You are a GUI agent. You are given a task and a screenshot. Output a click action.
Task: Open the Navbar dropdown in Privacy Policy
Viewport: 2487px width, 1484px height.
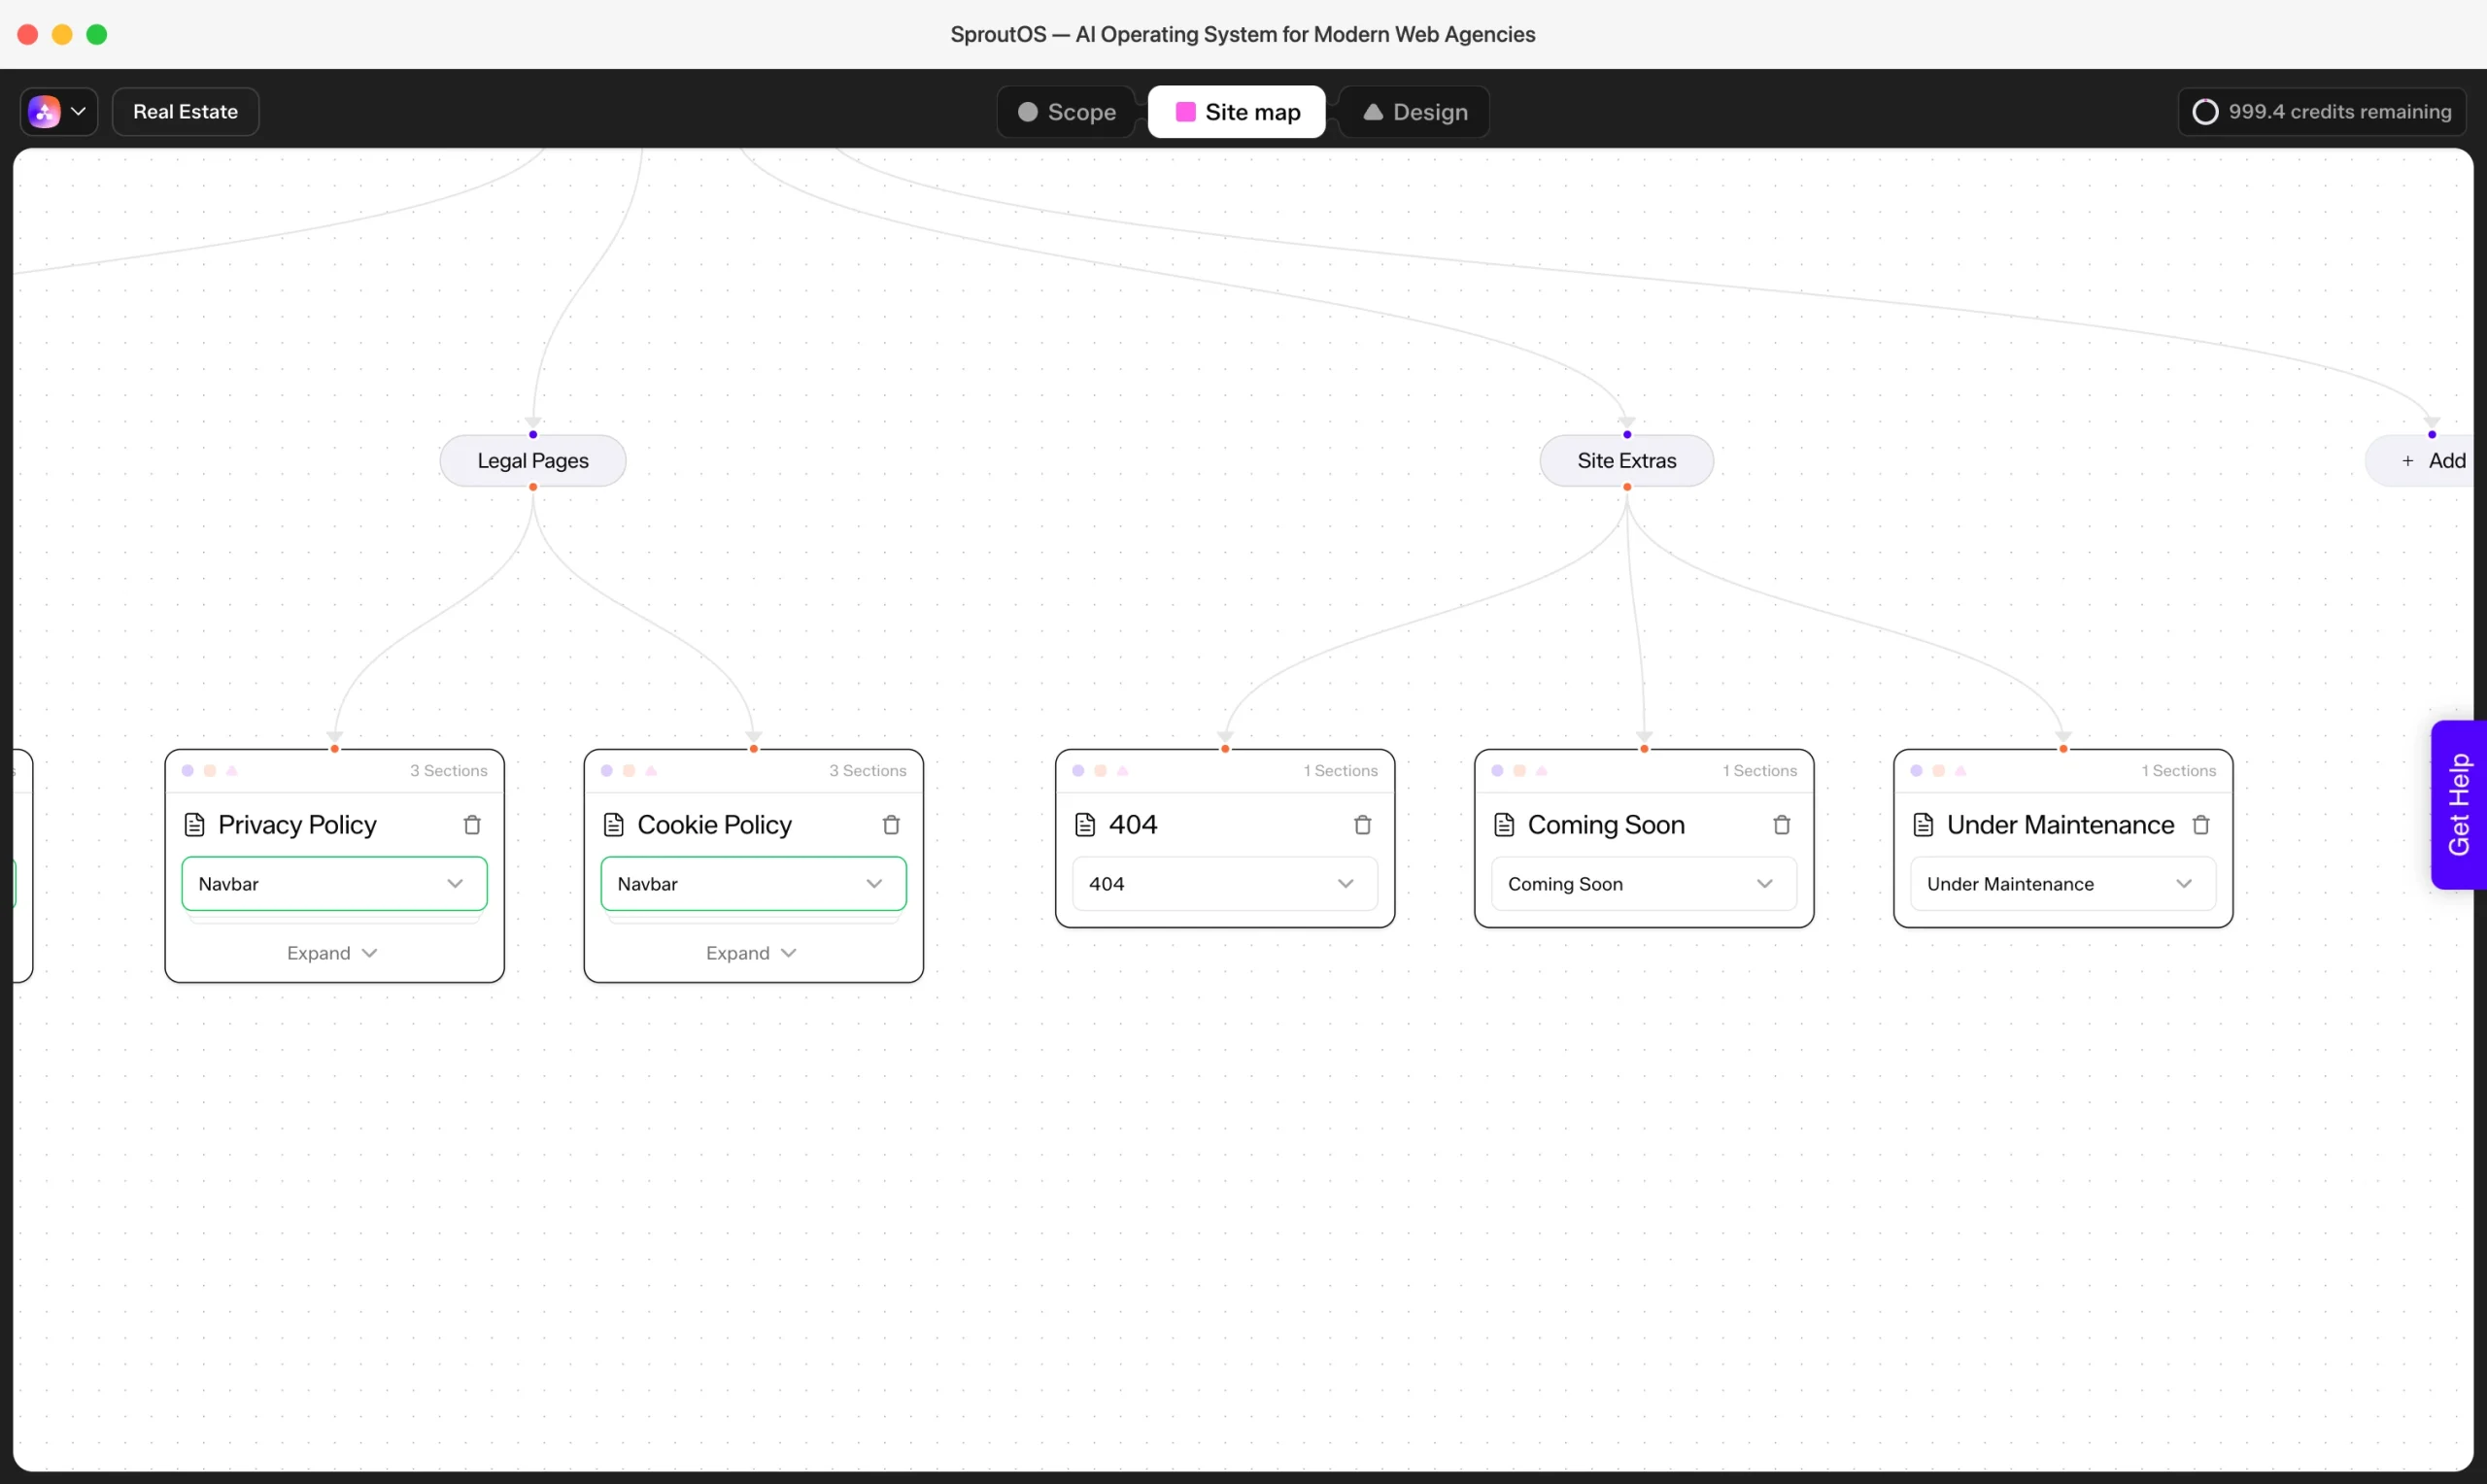(334, 884)
